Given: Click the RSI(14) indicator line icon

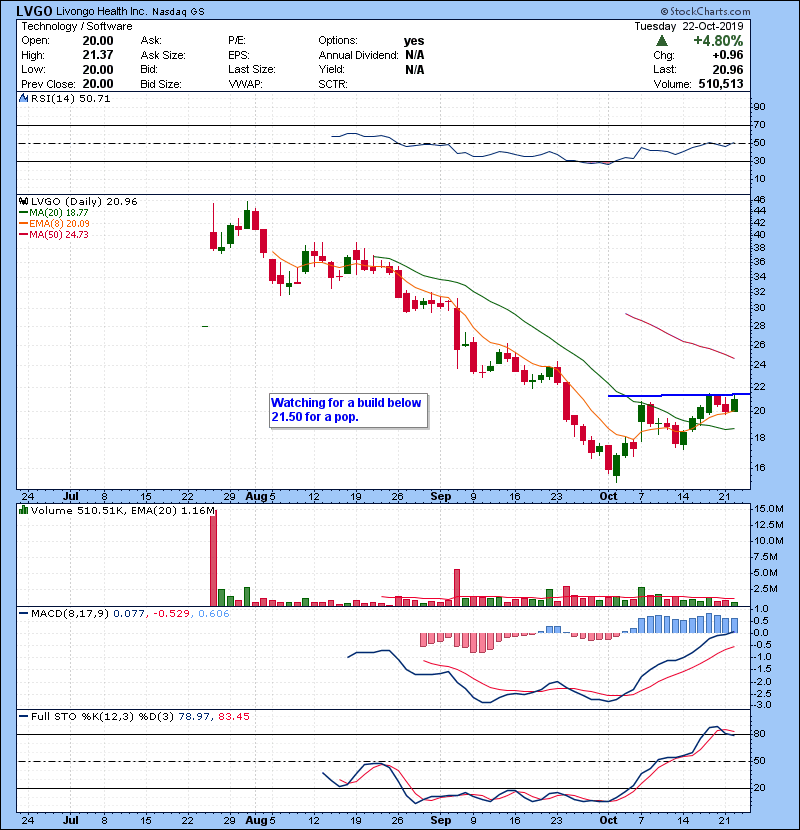Looking at the screenshot, I should [x=23, y=98].
